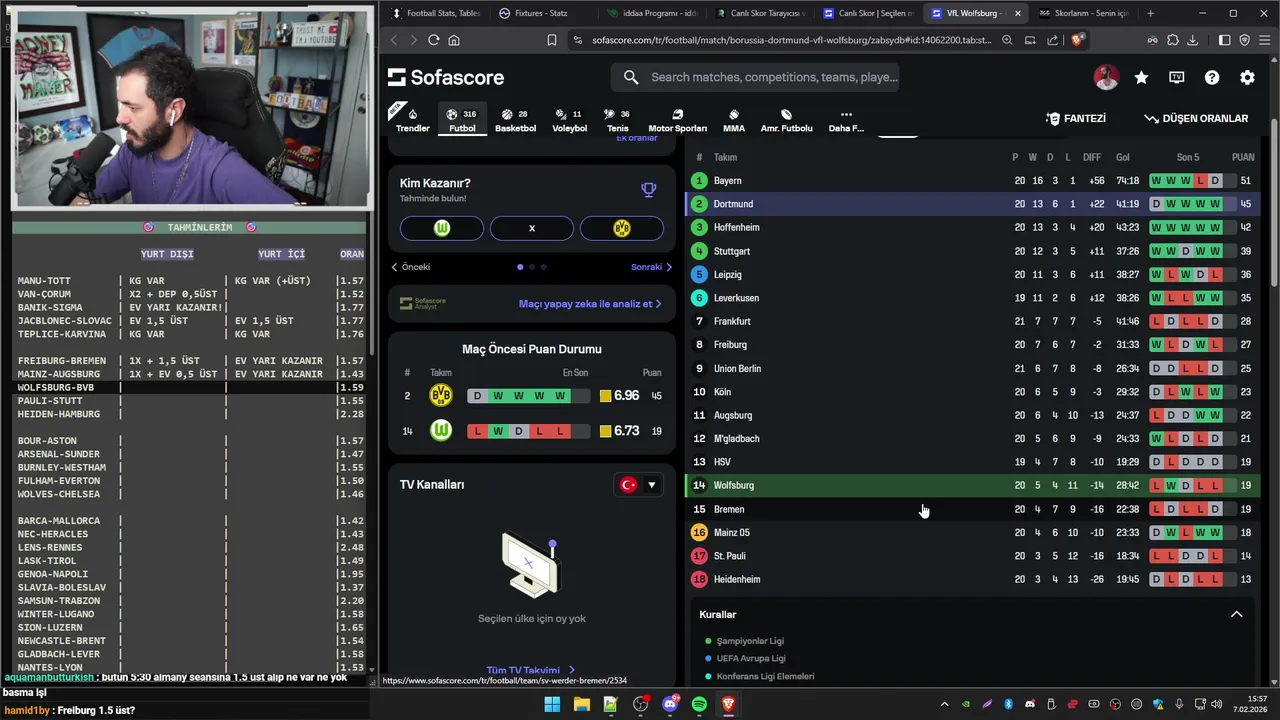
Task: Select the Voleybol sport icon
Action: pyautogui.click(x=569, y=120)
